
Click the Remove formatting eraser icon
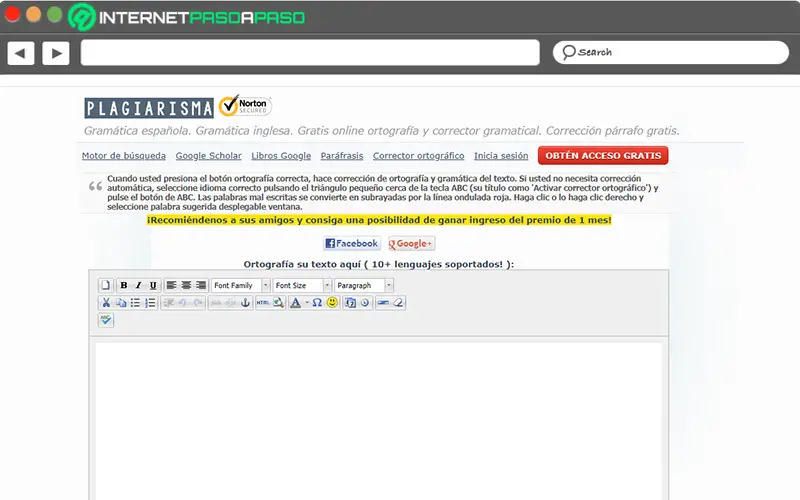(x=398, y=303)
